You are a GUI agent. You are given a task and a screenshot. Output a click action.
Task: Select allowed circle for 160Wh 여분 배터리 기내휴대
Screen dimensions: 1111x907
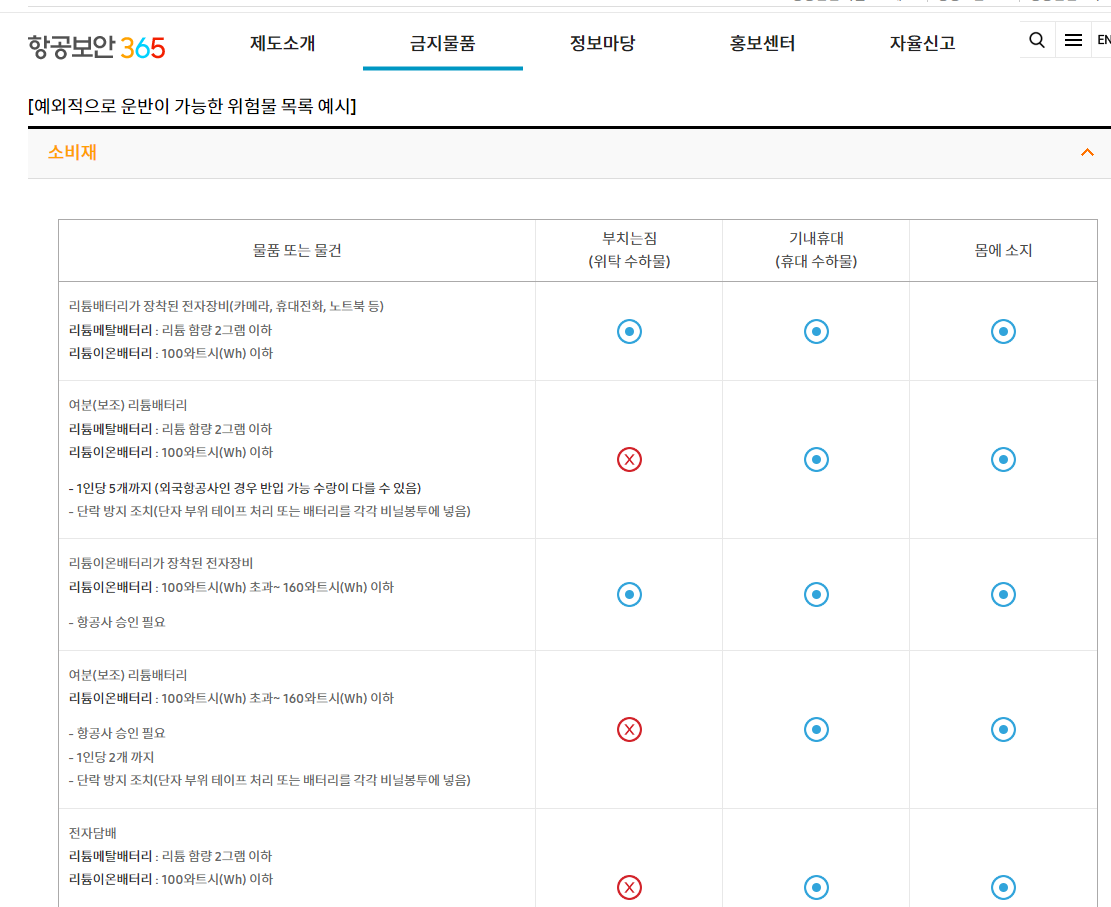[816, 730]
